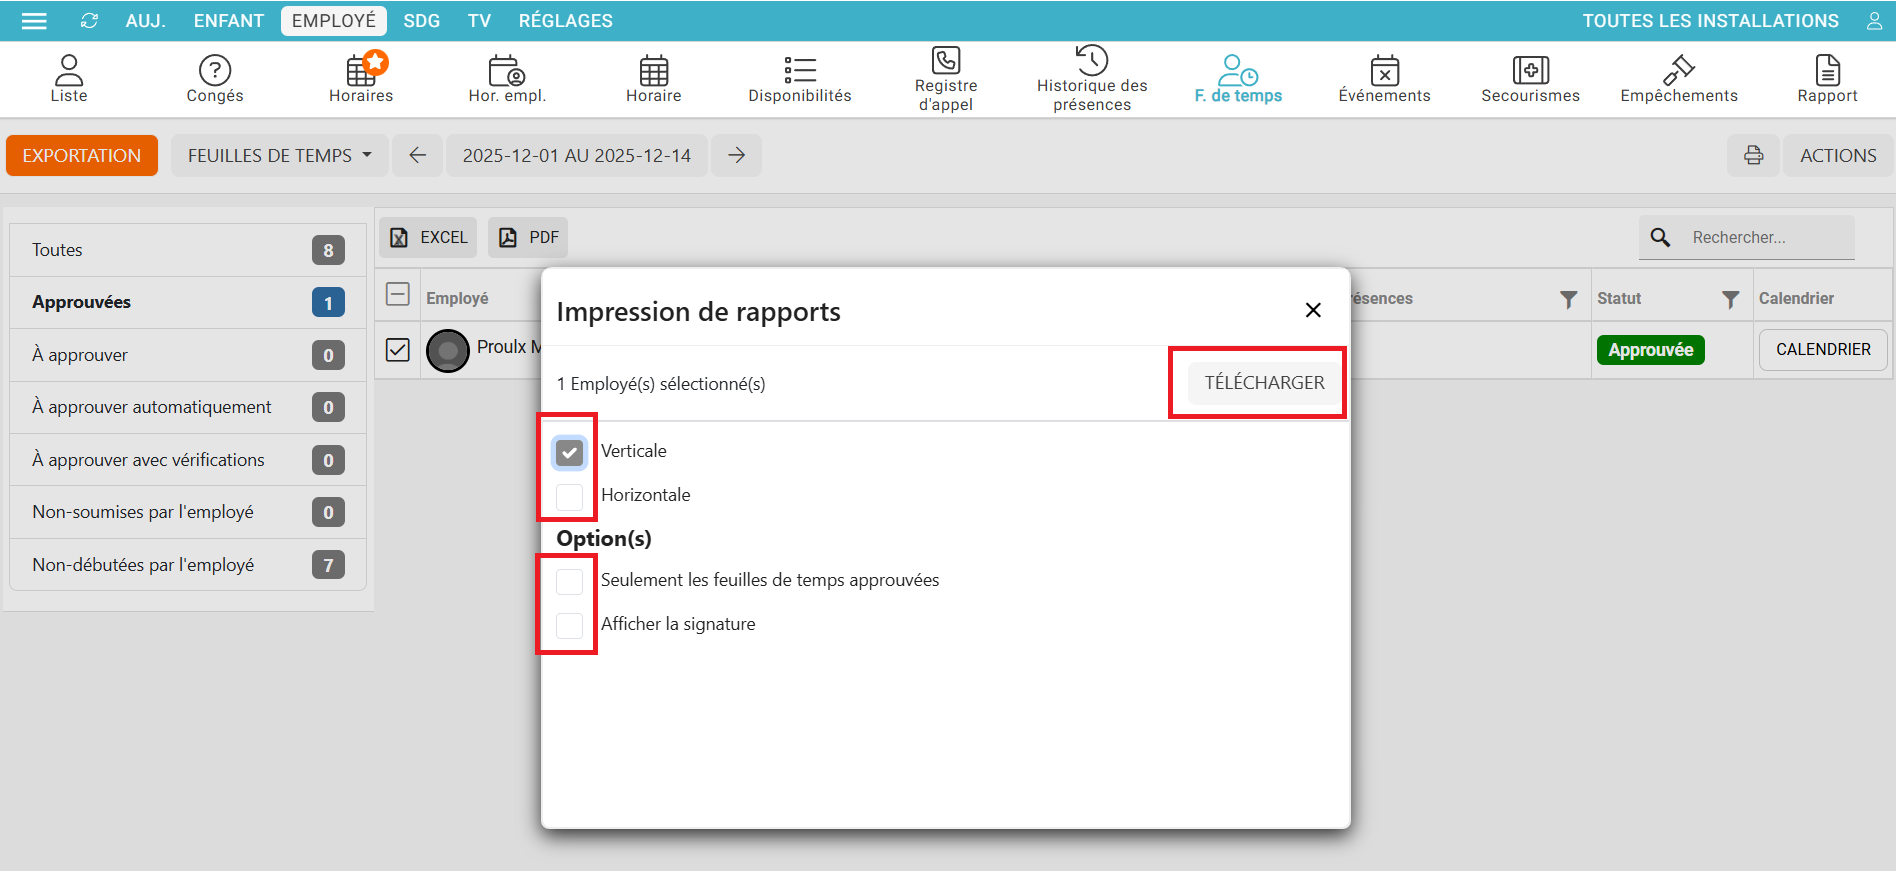Screen dimensions: 1896x871
Task: Switch to the ENFANT tab
Action: [228, 21]
